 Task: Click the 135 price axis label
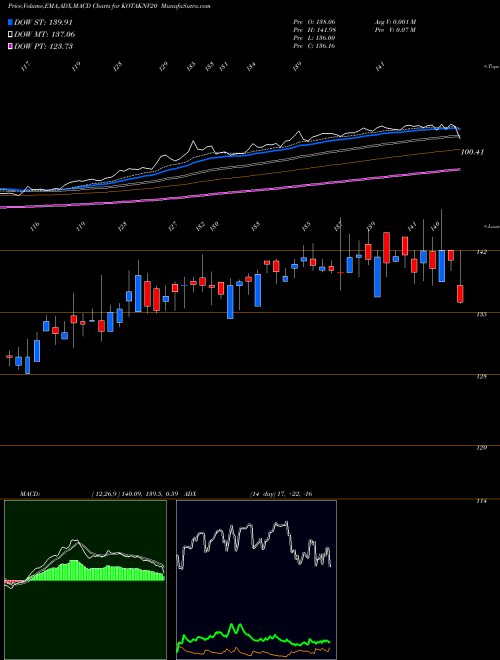[x=482, y=314]
